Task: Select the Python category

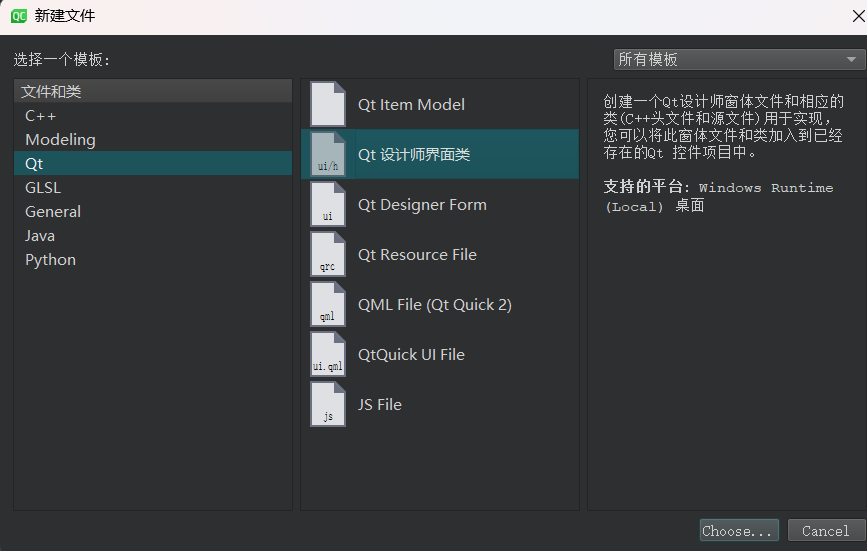Action: pos(153,260)
